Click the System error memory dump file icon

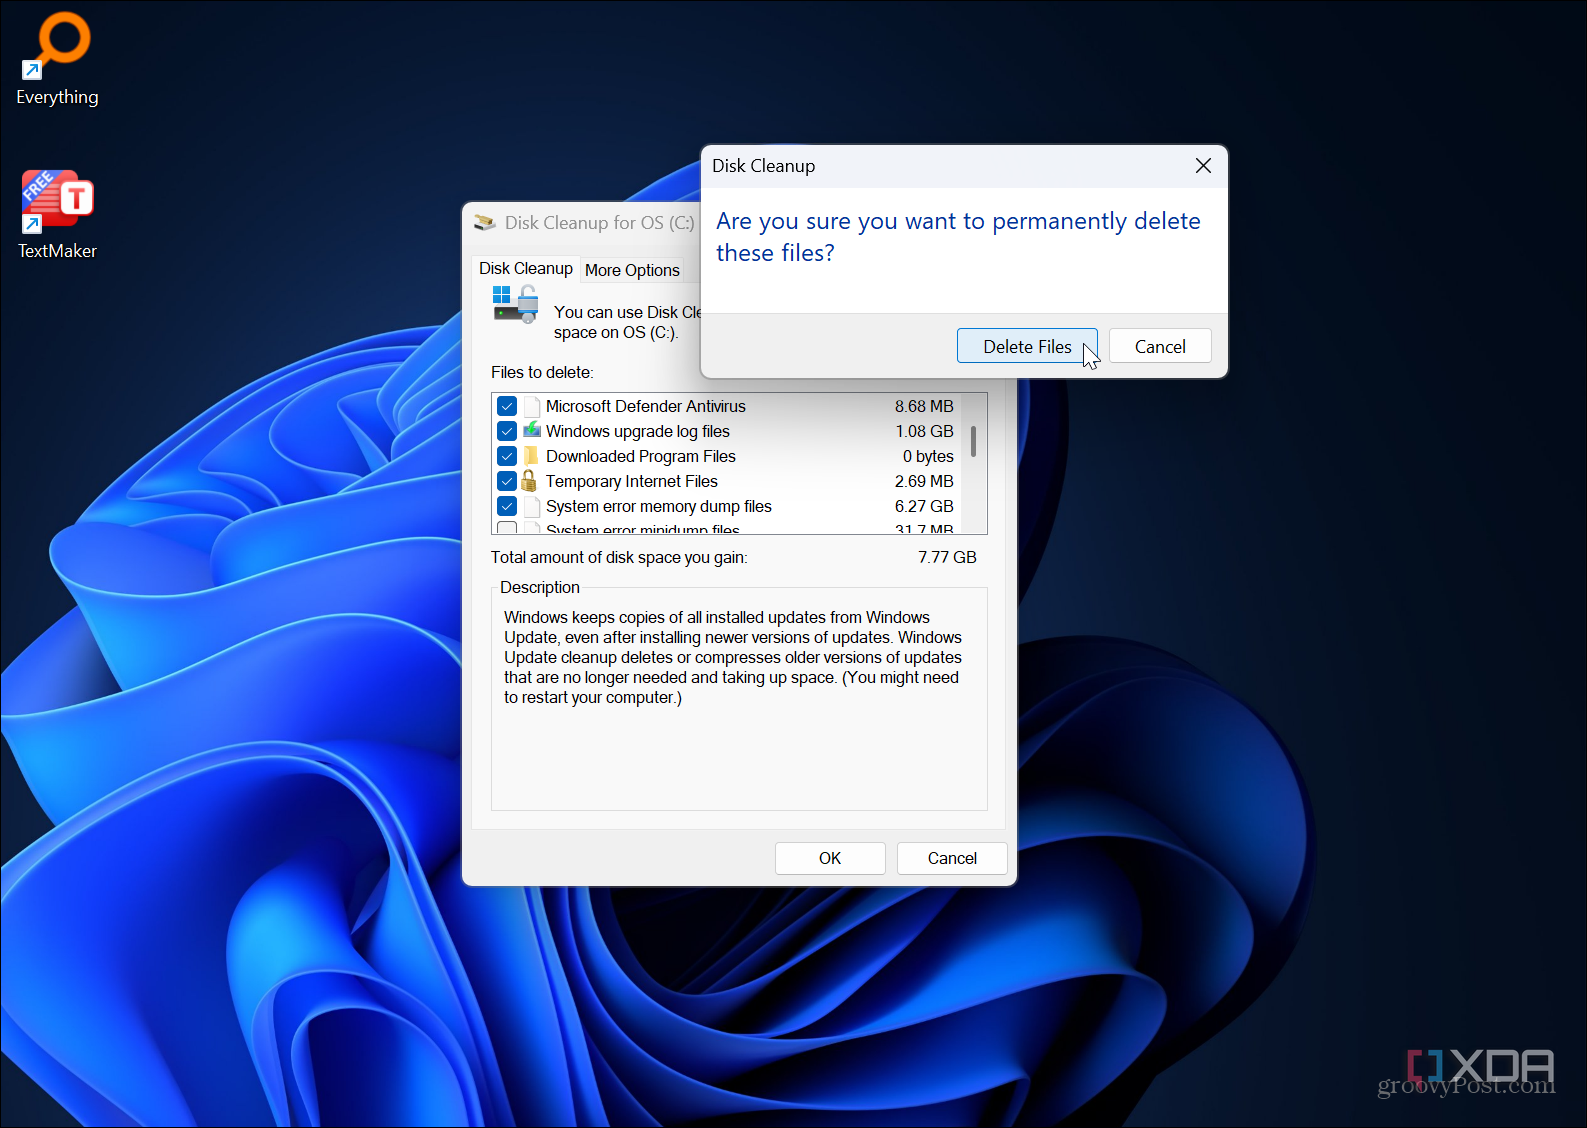click(532, 506)
